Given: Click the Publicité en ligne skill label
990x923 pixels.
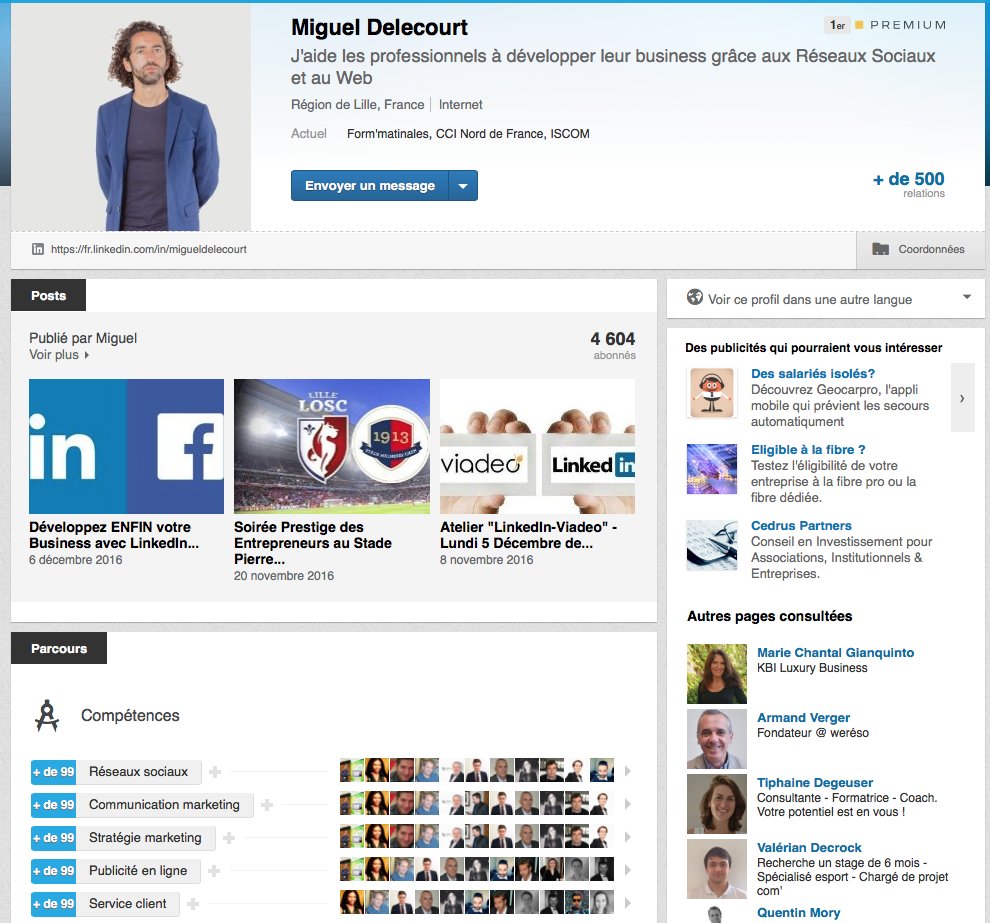Looking at the screenshot, I should [138, 871].
